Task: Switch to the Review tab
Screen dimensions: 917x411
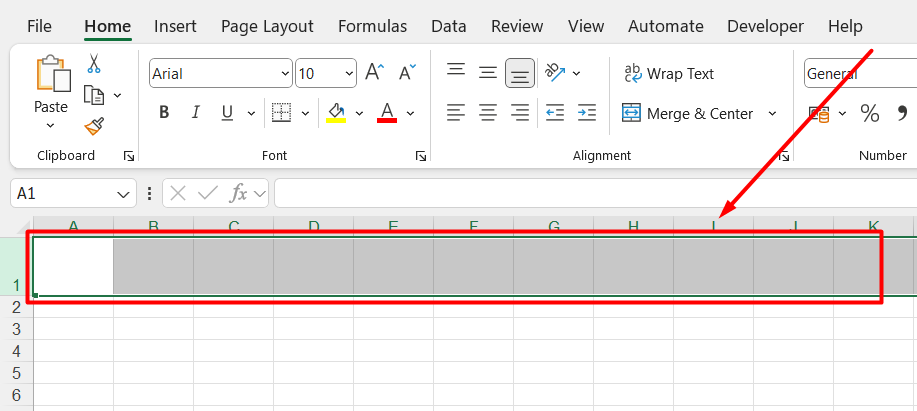Action: click(x=517, y=26)
